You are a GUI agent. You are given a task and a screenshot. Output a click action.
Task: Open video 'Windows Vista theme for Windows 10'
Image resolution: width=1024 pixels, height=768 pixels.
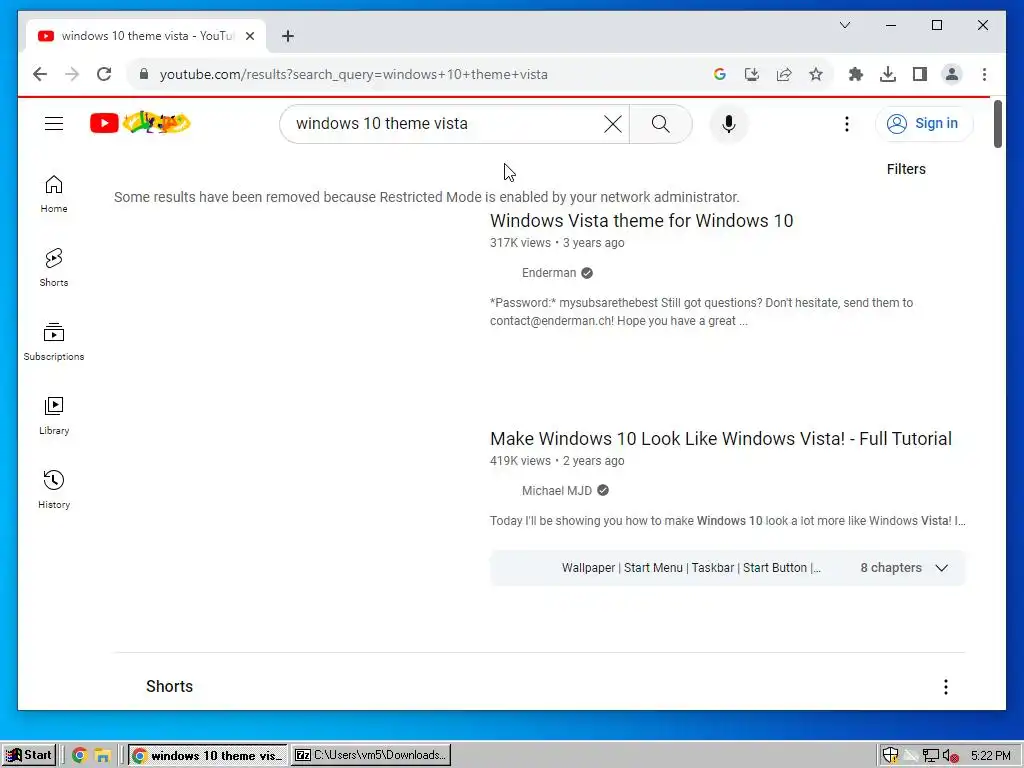pos(641,221)
